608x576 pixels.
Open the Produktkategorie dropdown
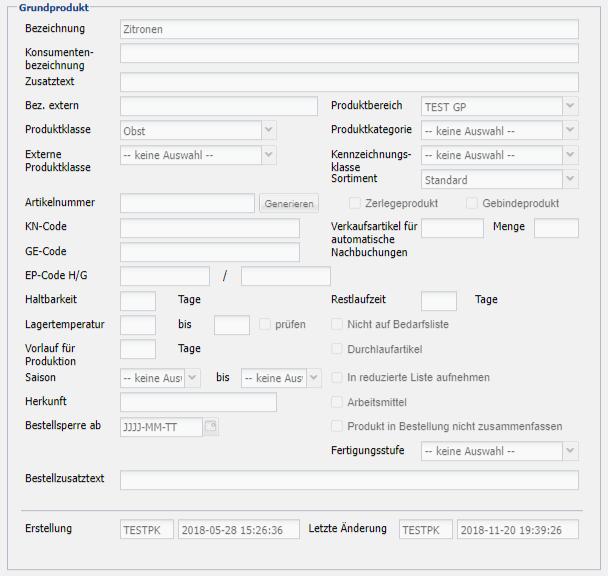click(499, 130)
